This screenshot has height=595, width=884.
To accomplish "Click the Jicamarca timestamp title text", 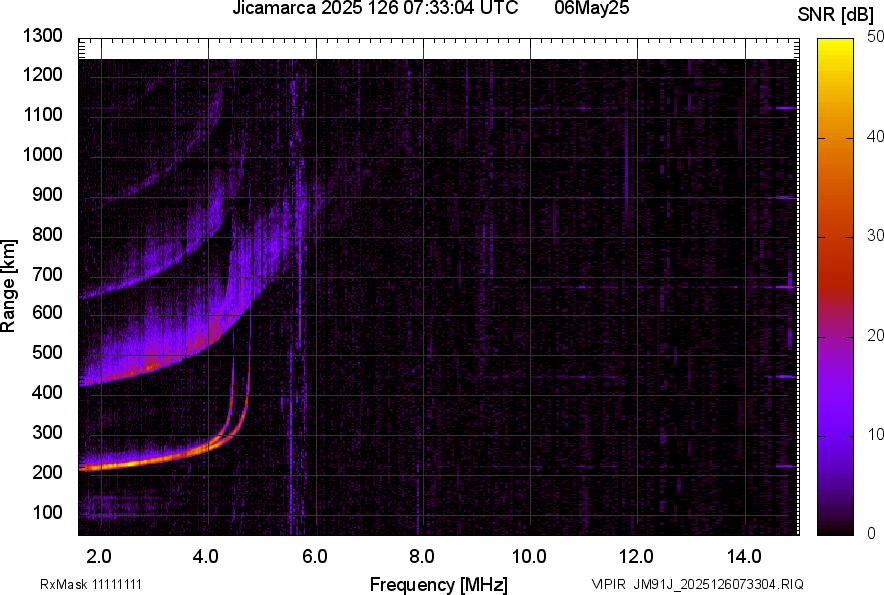I will pos(375,9).
